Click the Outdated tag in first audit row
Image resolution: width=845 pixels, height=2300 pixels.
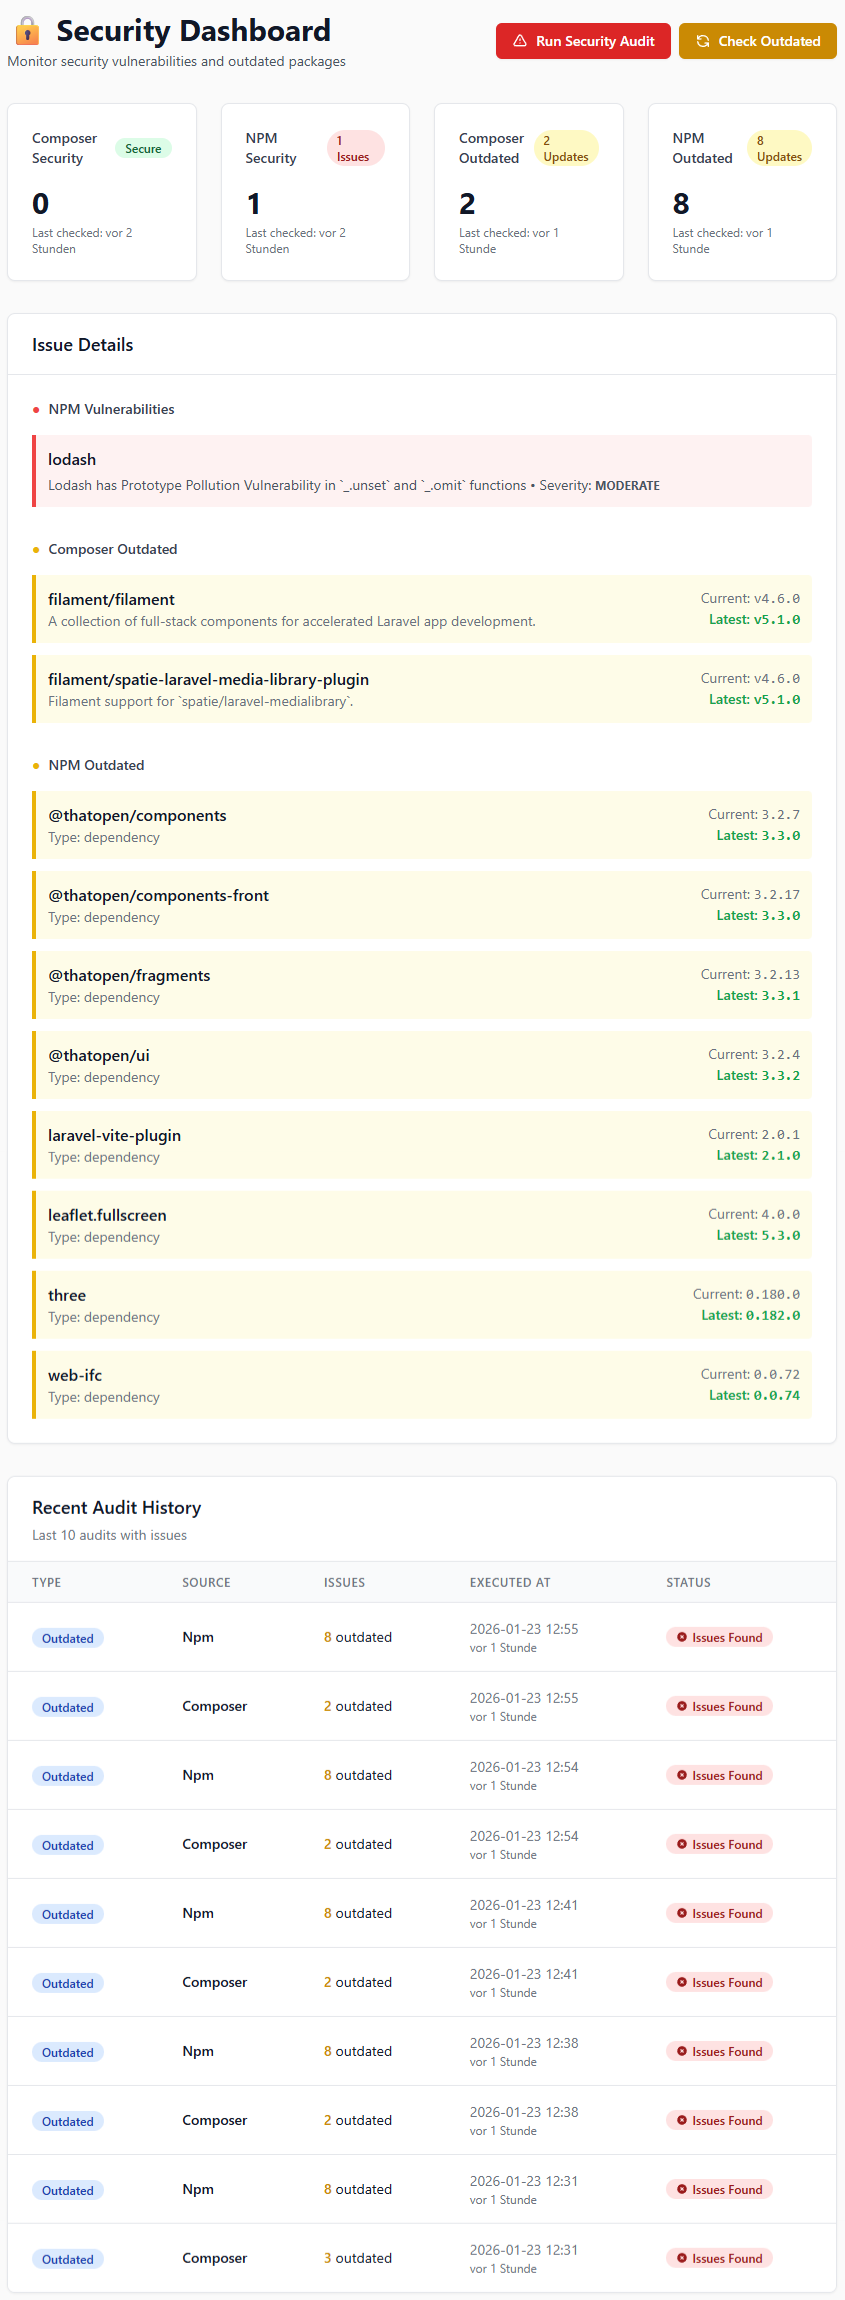[68, 1638]
